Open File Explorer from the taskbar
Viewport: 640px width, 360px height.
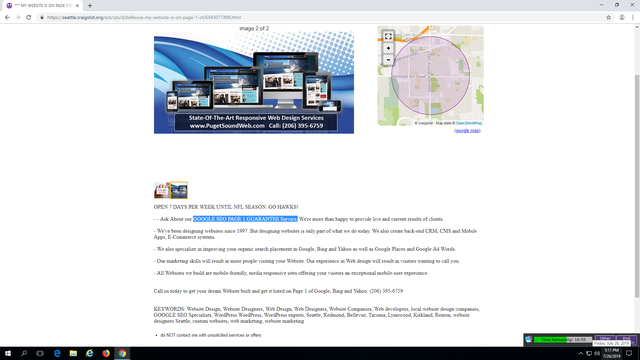(73, 353)
